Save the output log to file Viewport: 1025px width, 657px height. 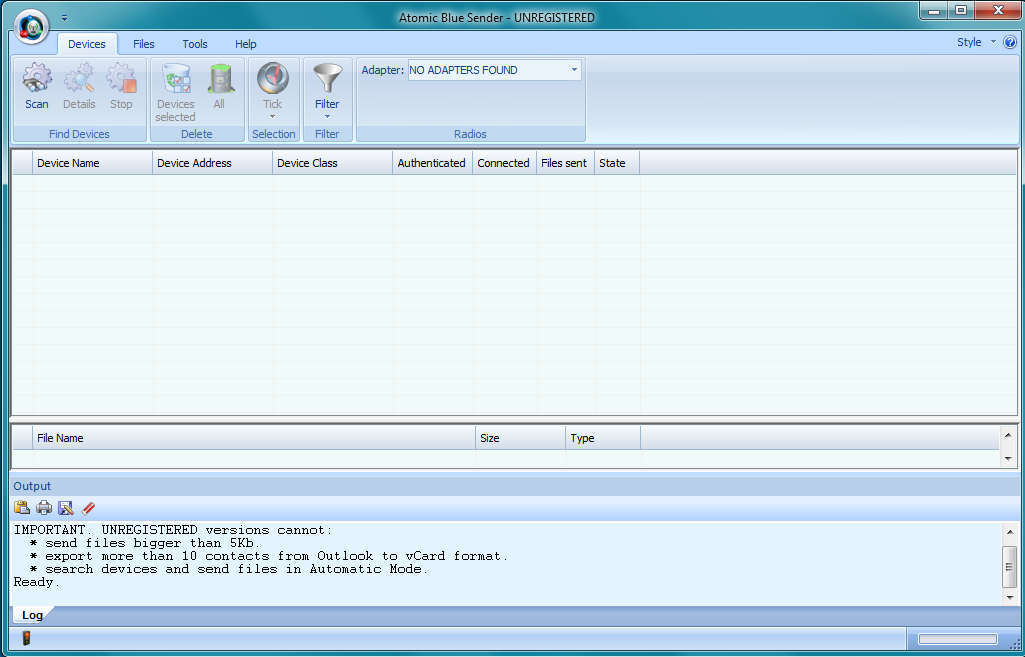point(66,508)
